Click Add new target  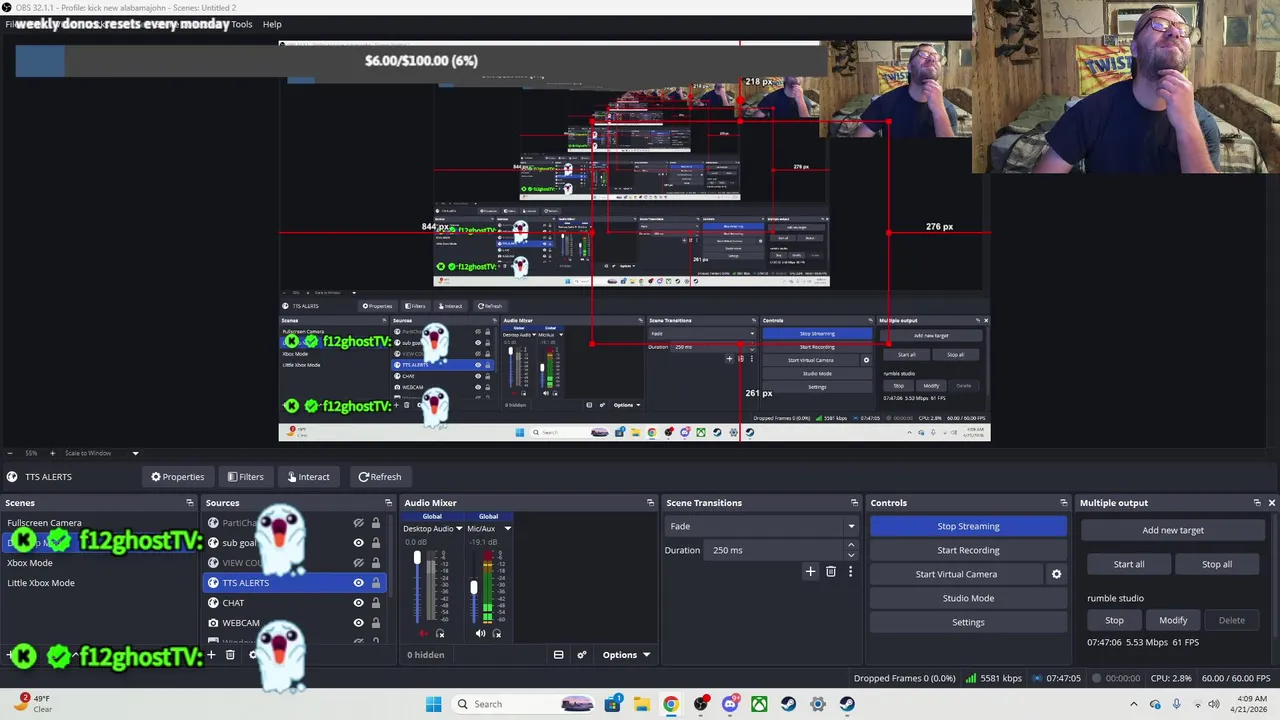(x=1173, y=530)
